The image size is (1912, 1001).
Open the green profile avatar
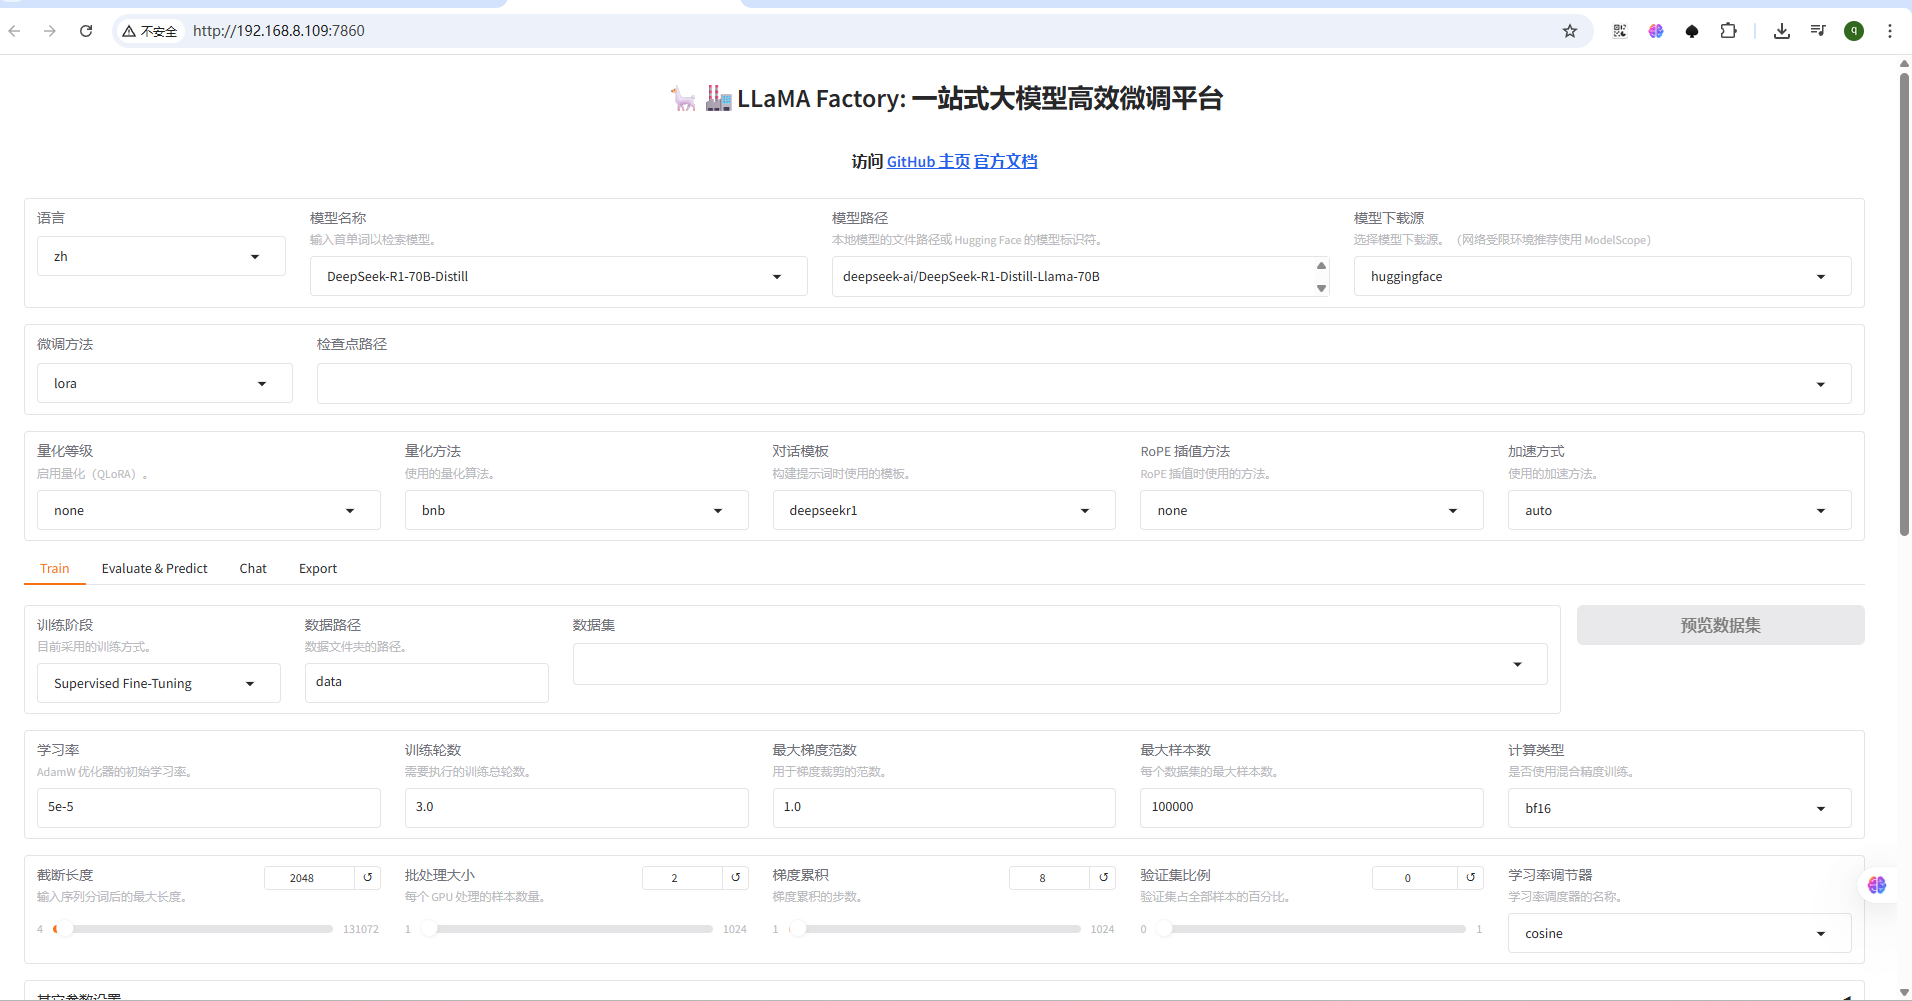tap(1854, 31)
